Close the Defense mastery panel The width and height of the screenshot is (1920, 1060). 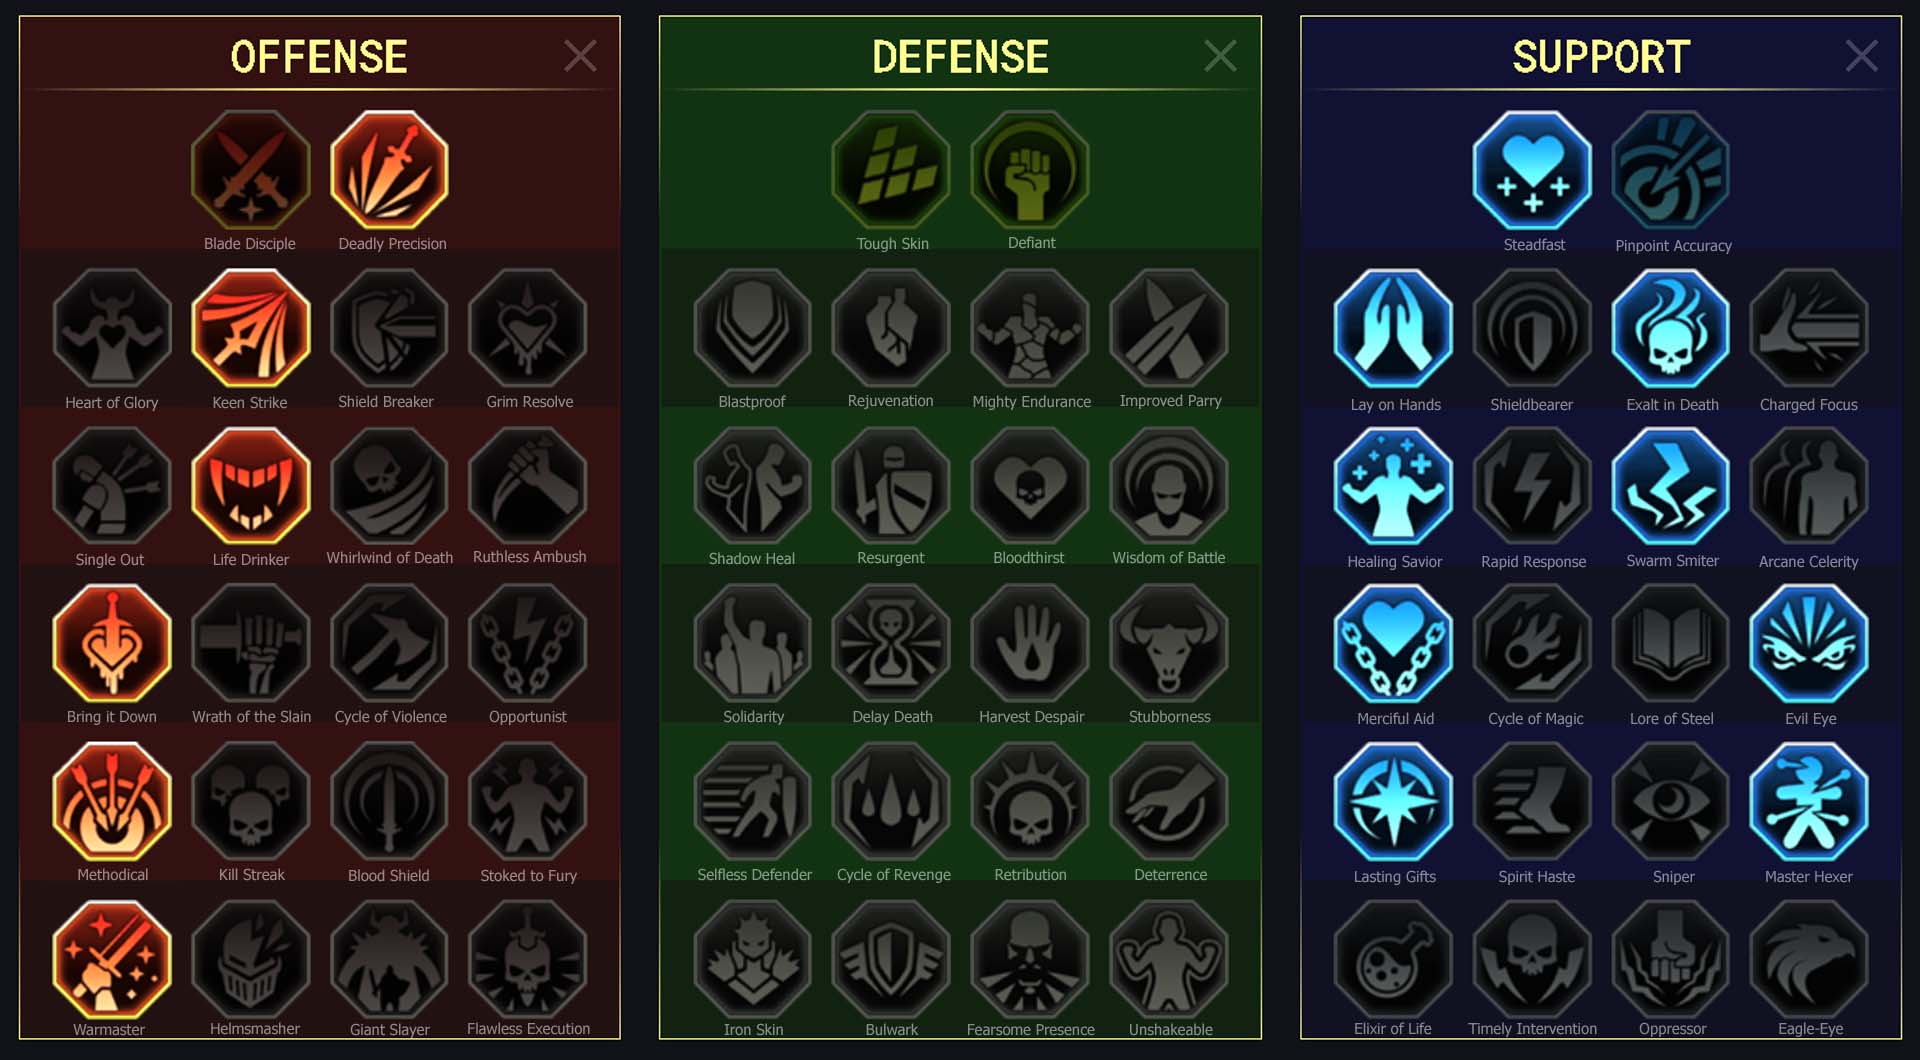point(1220,56)
